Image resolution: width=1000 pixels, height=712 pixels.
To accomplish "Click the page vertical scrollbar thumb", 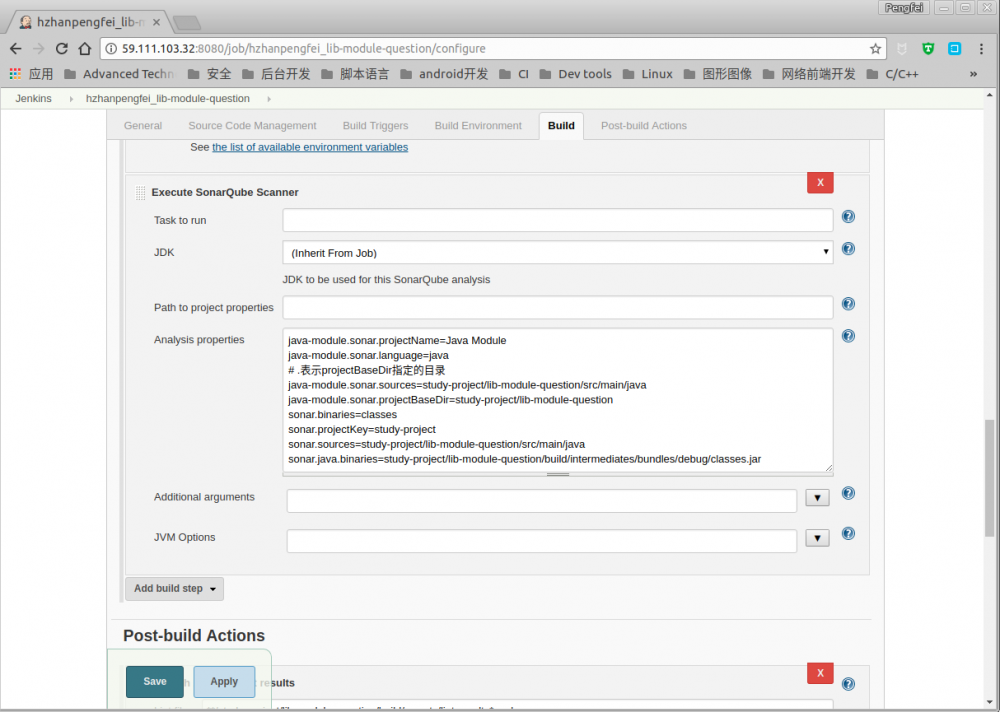I will pos(989,478).
